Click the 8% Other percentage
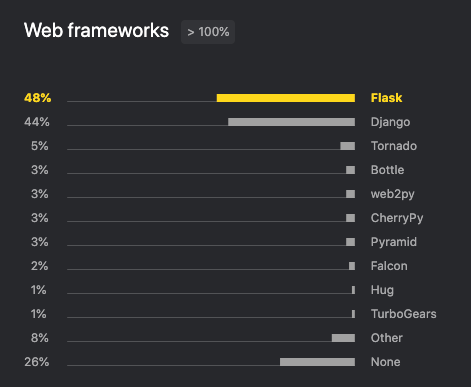Viewport: 471px width, 387px height. (x=40, y=338)
